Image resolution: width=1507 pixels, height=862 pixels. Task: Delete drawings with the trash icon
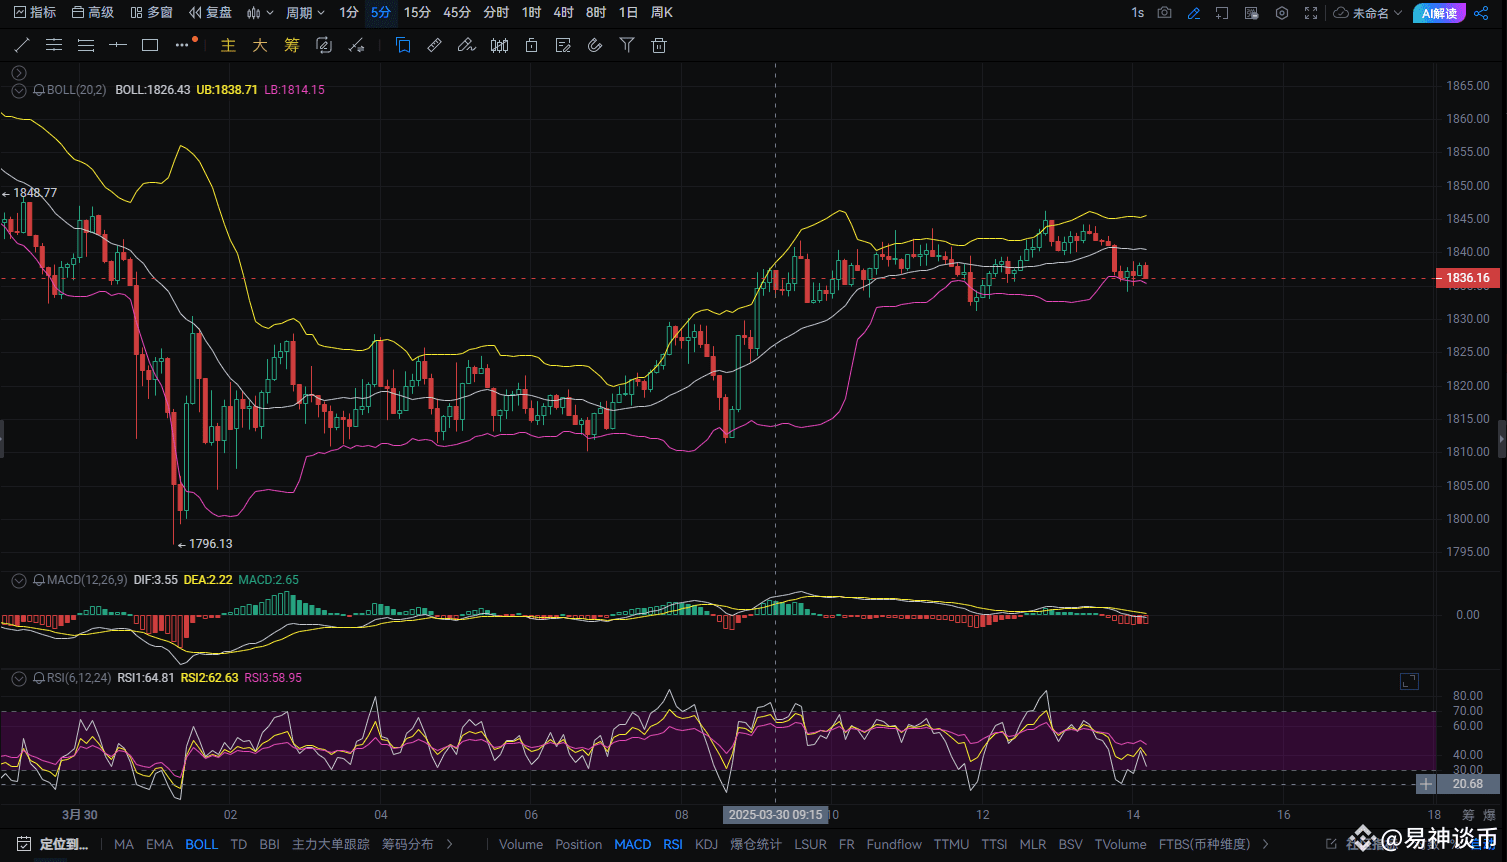658,45
